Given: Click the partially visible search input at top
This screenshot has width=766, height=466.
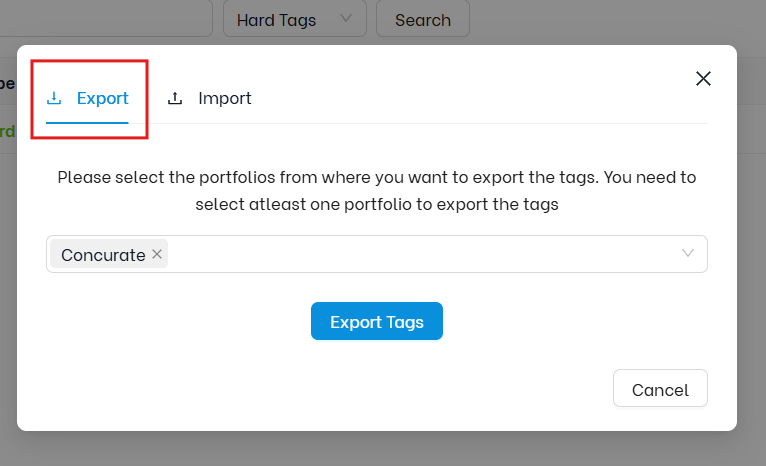Looking at the screenshot, I should (x=106, y=19).
